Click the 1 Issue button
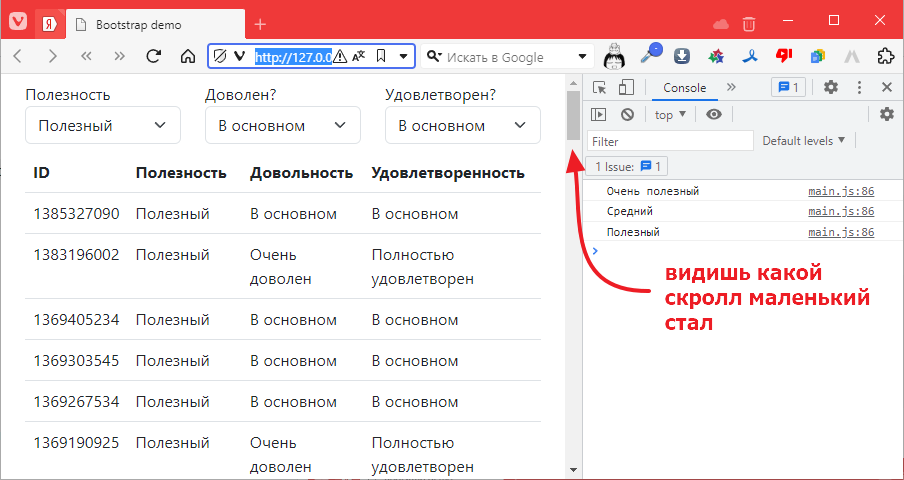Viewport: 904px width, 480px height. 629,167
